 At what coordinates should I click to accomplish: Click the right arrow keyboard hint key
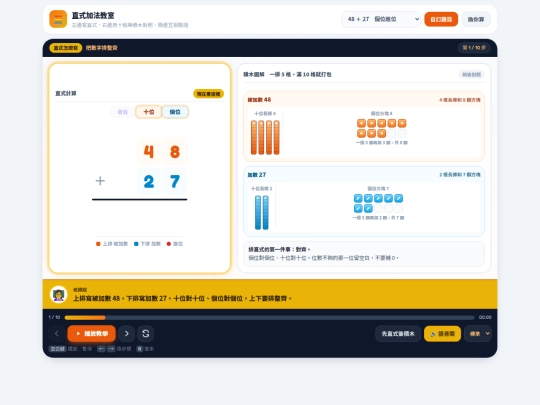(111, 349)
